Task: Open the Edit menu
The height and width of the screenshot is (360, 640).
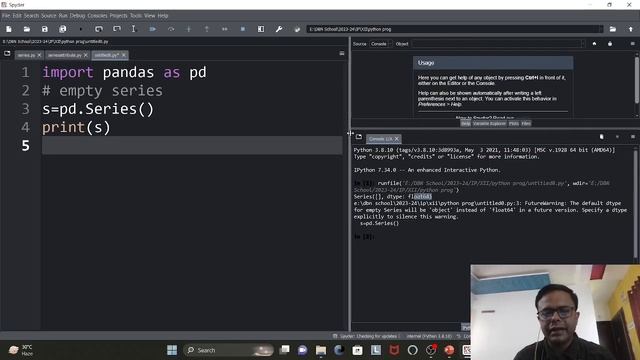Action: 17,16
